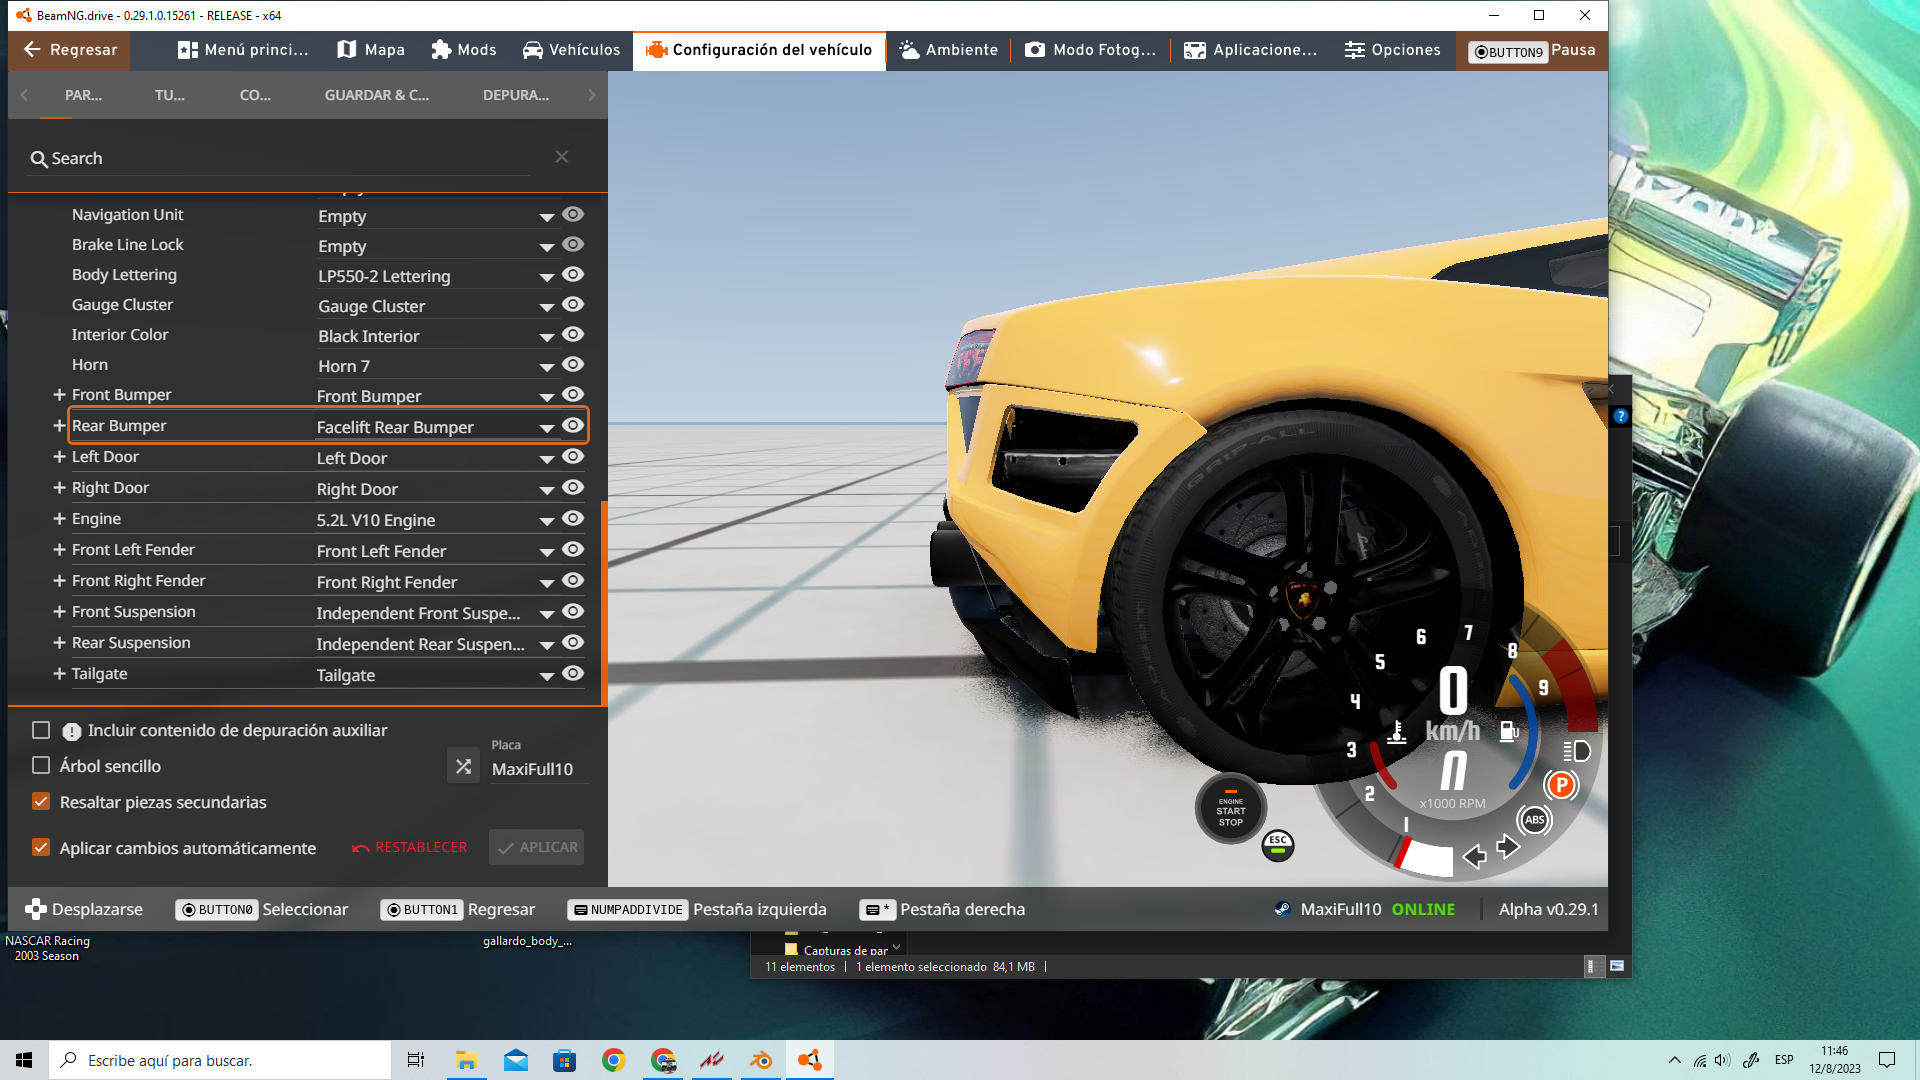
Task: Focus the Search parts field
Action: (280, 158)
